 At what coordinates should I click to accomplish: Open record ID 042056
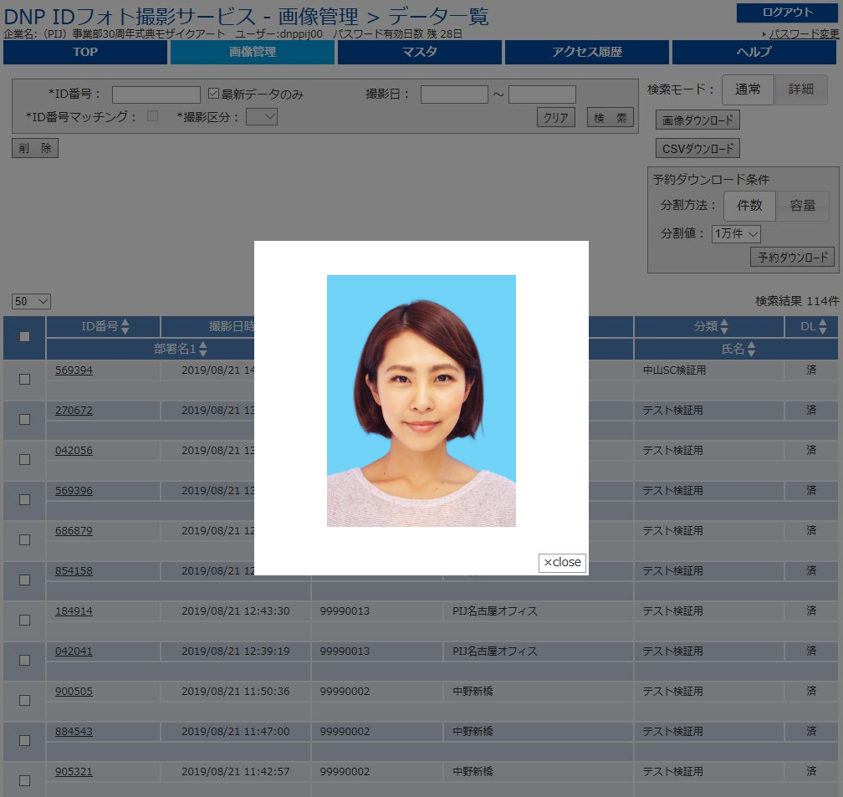pyautogui.click(x=74, y=451)
